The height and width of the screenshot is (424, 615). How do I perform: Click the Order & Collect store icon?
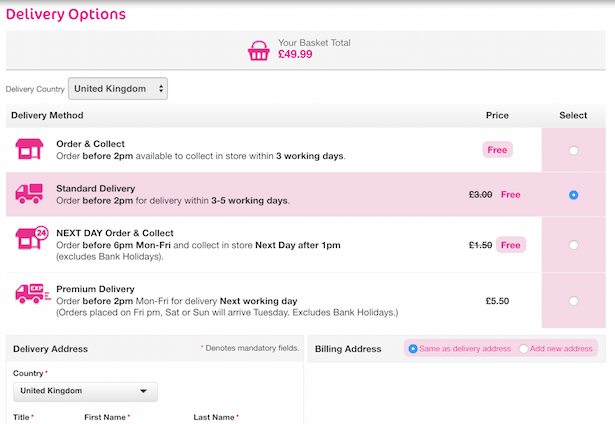tap(28, 150)
